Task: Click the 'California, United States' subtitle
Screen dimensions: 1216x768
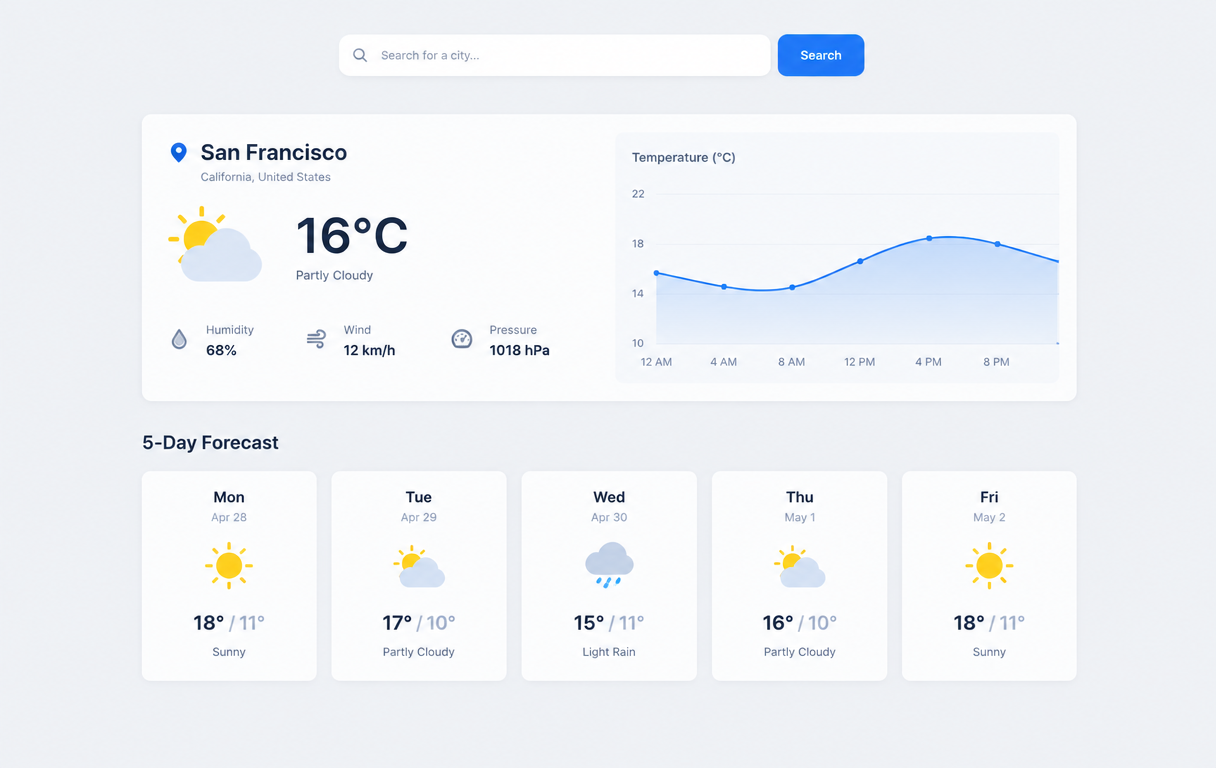Action: tap(265, 177)
